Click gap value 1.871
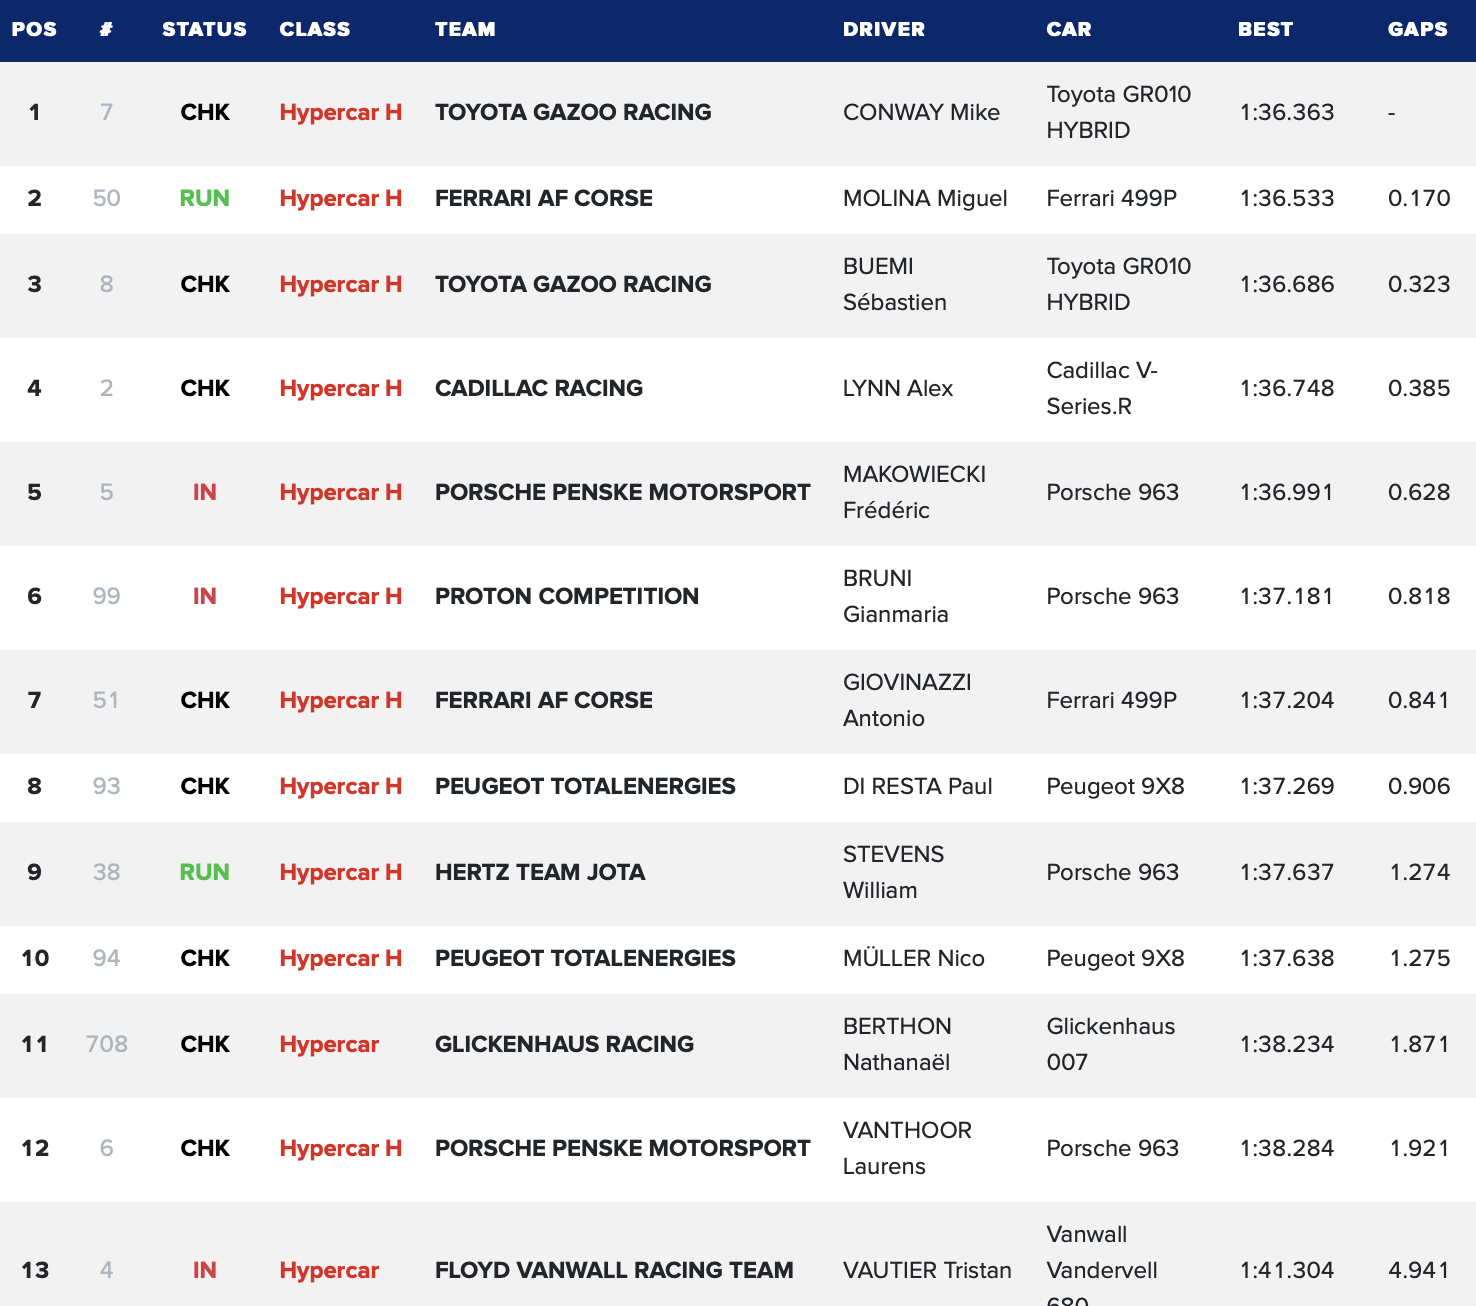Screen dimensions: 1476x1306 (1420, 1044)
